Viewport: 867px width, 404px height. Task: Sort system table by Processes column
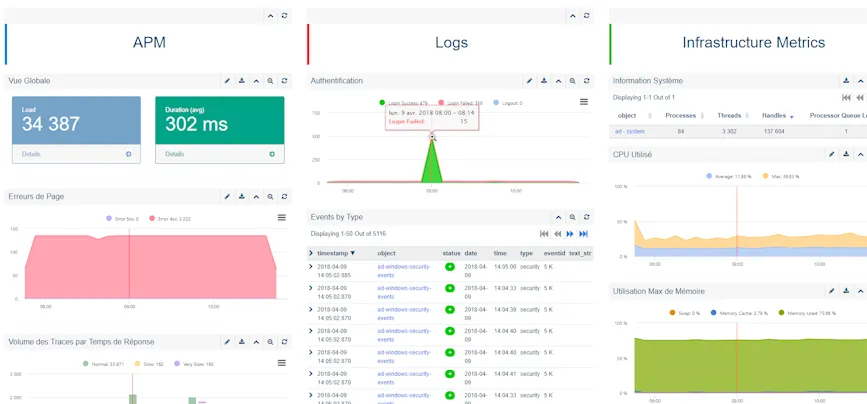tap(680, 116)
